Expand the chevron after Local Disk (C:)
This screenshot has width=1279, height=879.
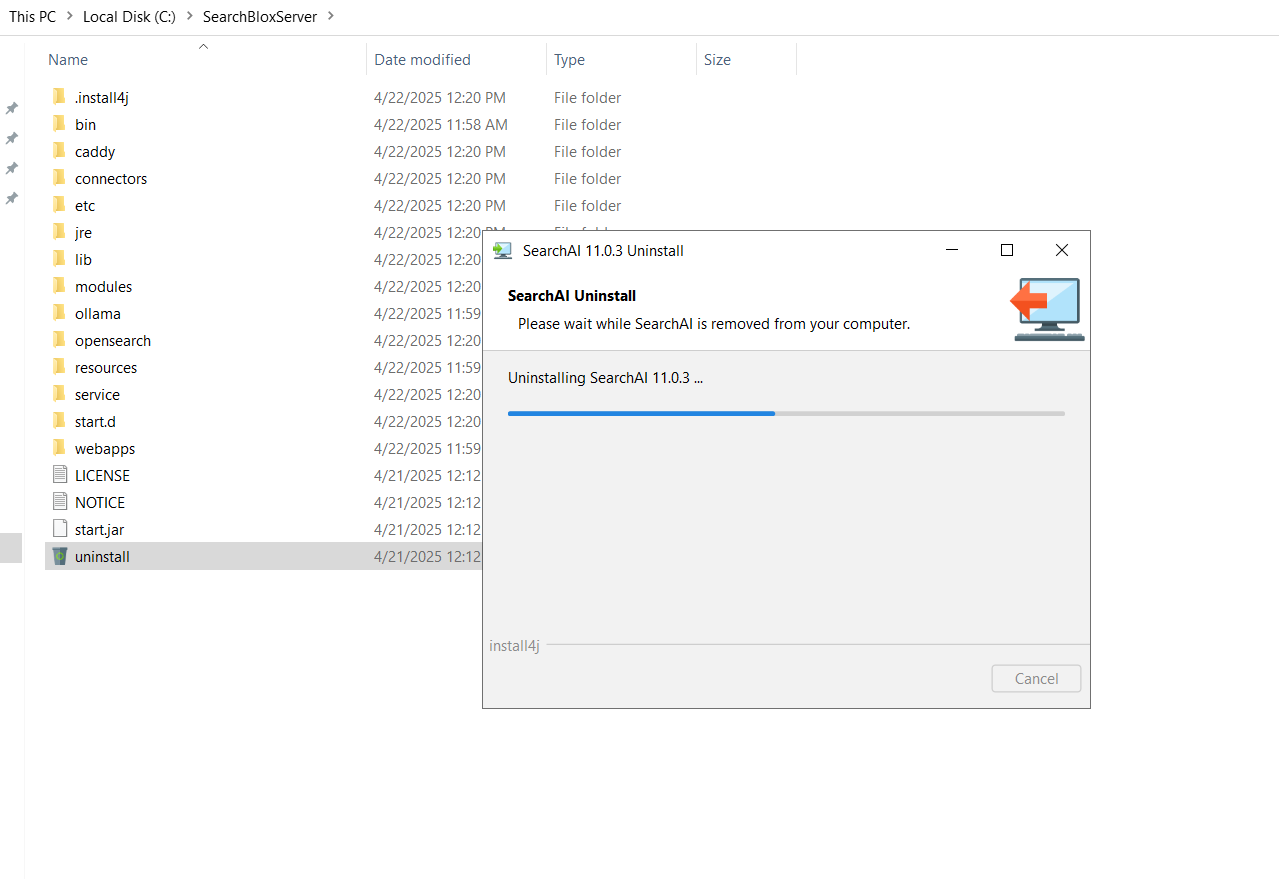tap(189, 17)
